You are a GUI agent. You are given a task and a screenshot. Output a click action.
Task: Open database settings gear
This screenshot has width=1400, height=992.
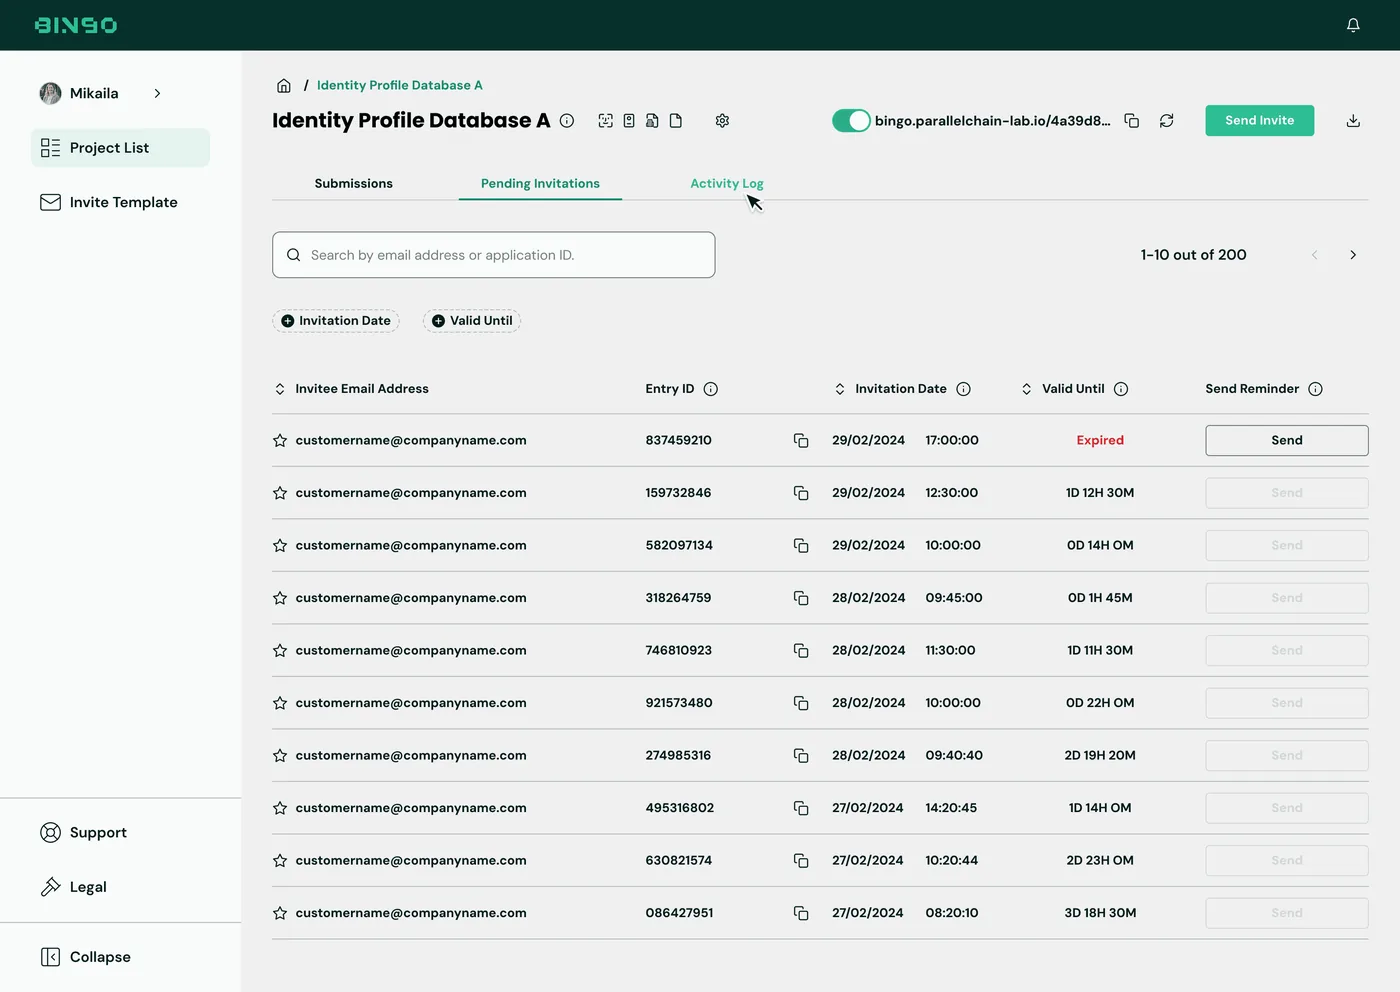pyautogui.click(x=722, y=121)
